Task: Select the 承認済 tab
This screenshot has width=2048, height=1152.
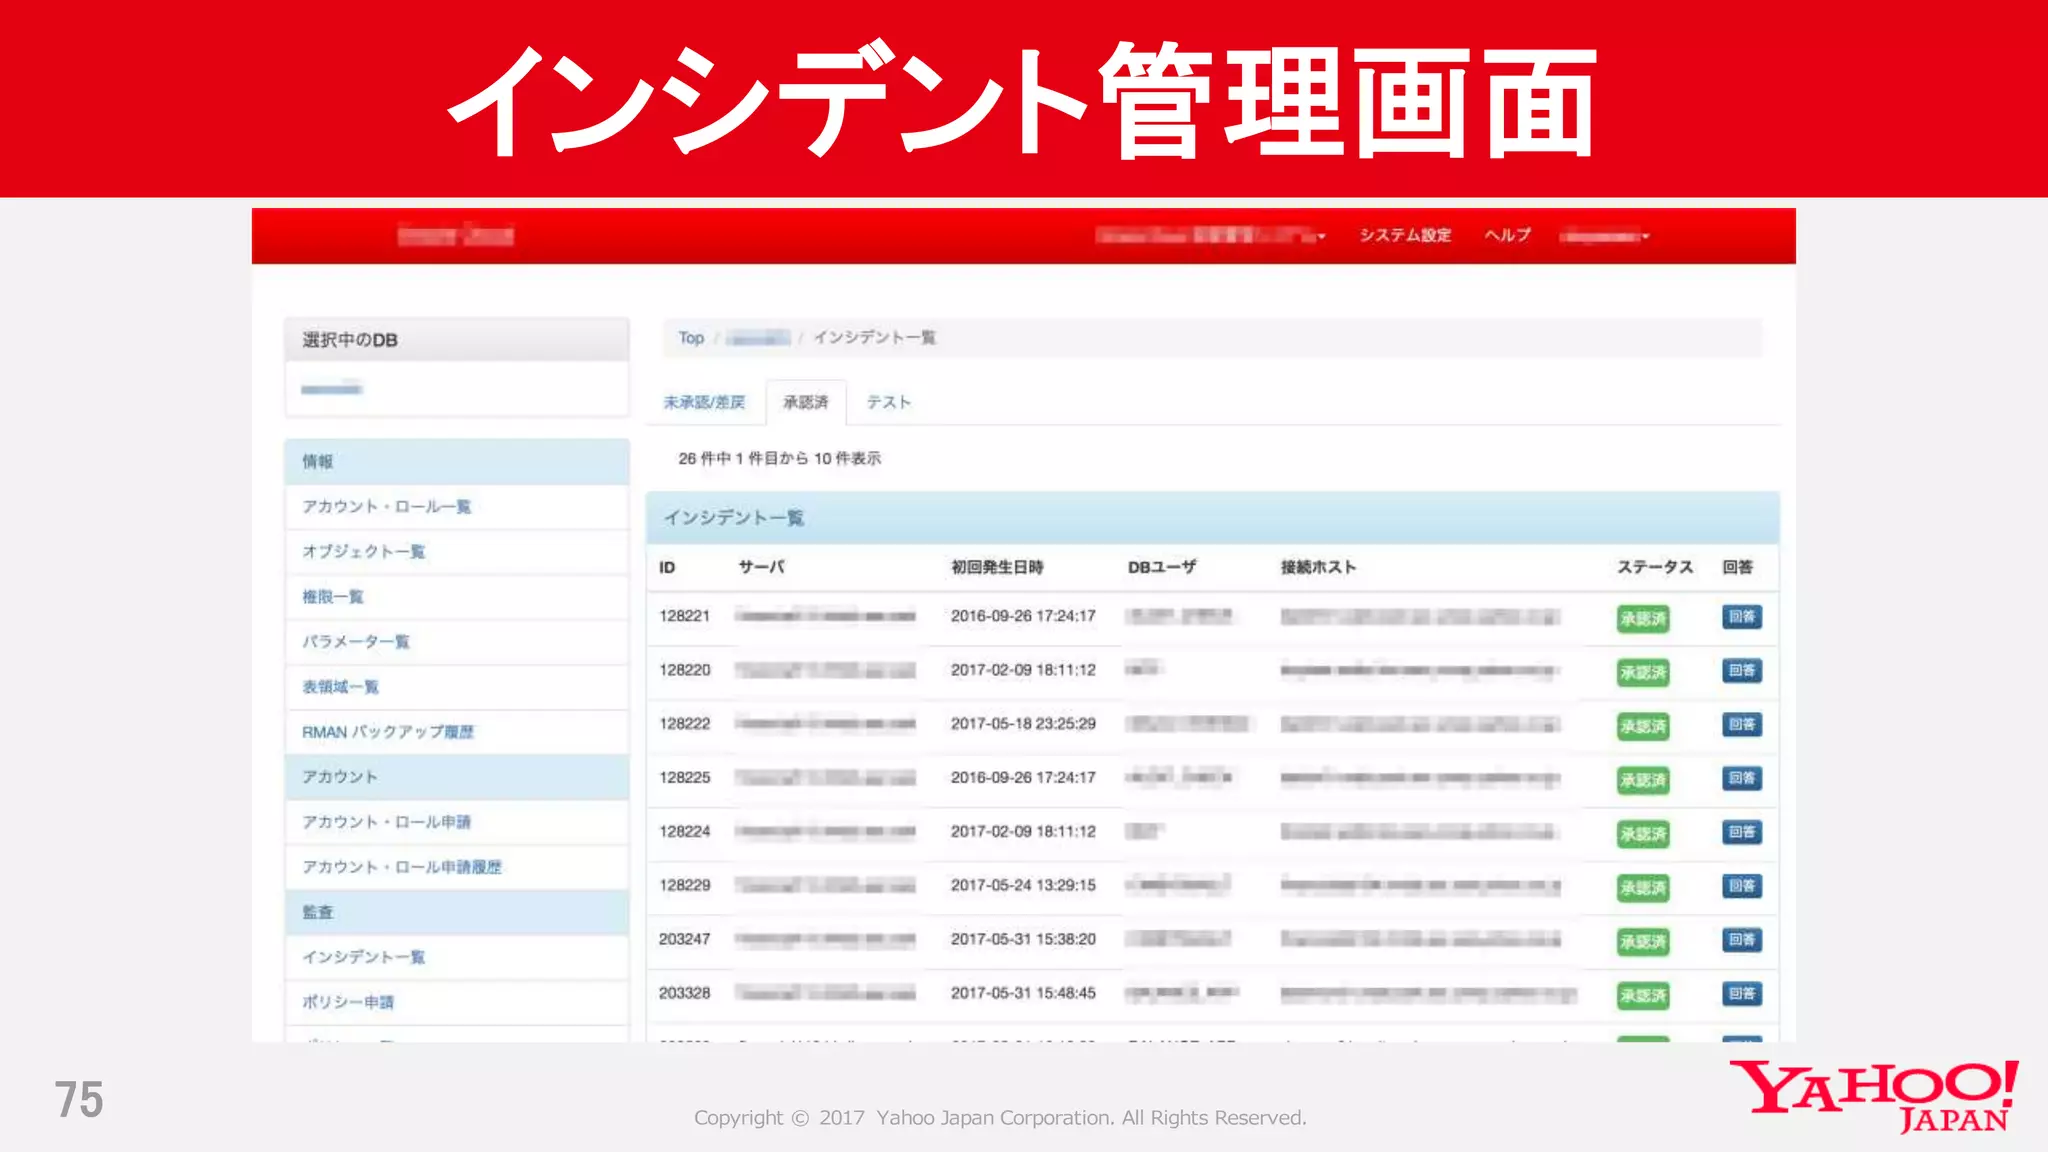Action: [805, 402]
